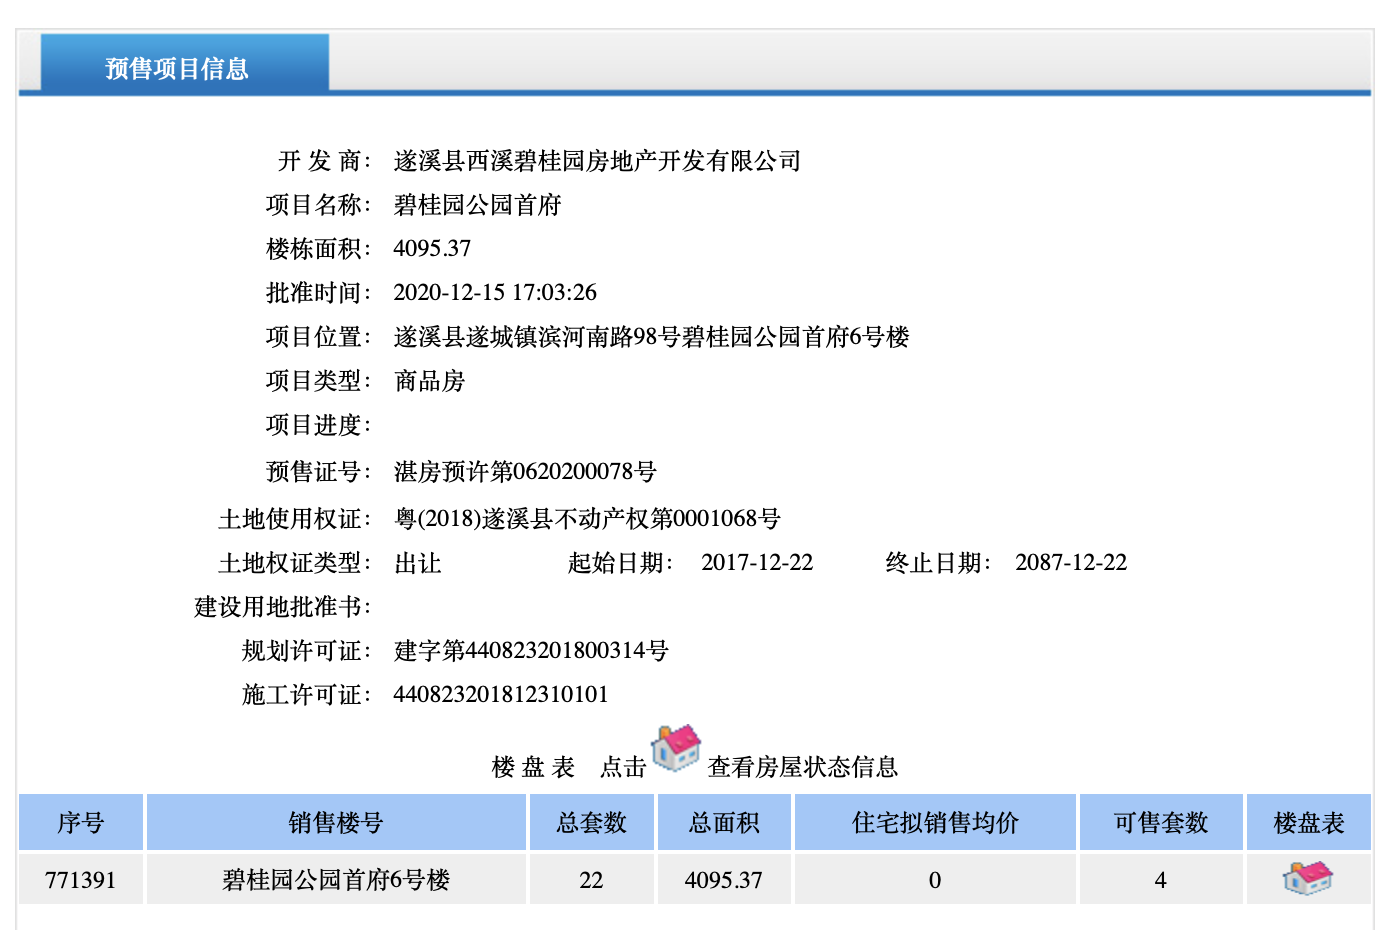Image resolution: width=1396 pixels, height=930 pixels.
Task: Select the 总面积 column header
Action: point(724,822)
